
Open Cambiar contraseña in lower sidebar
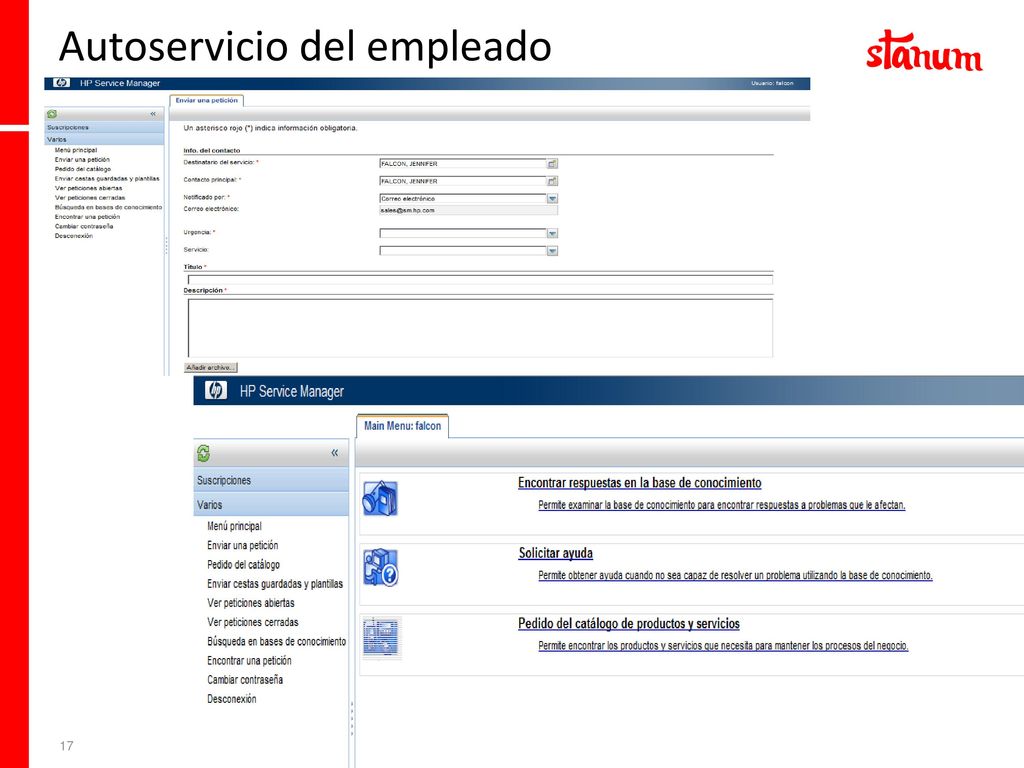[245, 680]
